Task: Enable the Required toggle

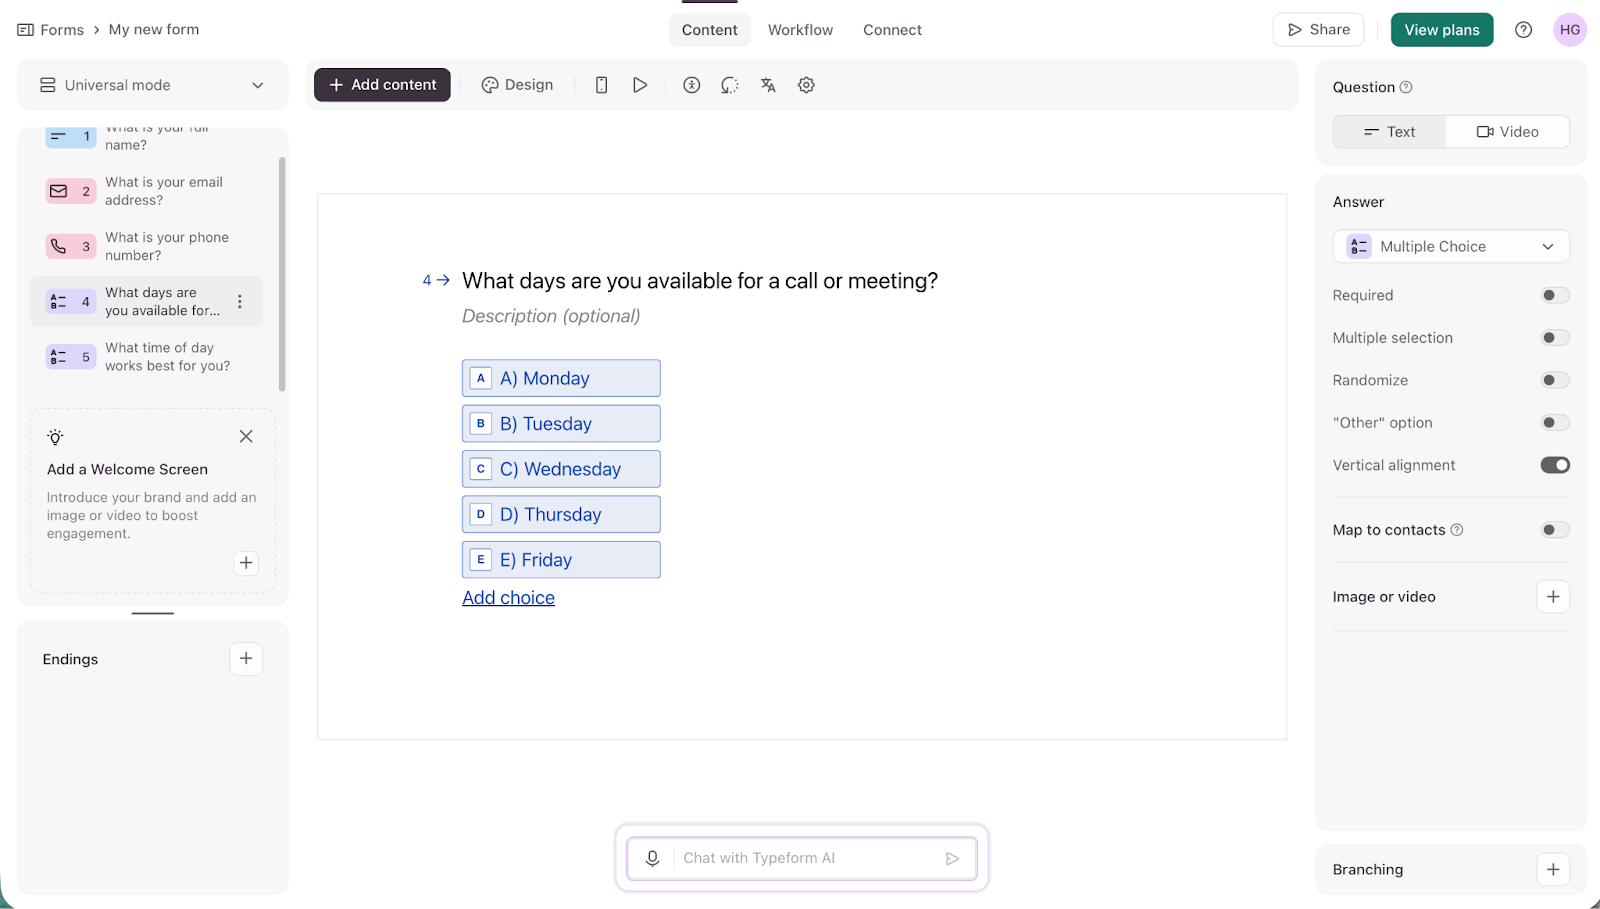Action: [1553, 295]
